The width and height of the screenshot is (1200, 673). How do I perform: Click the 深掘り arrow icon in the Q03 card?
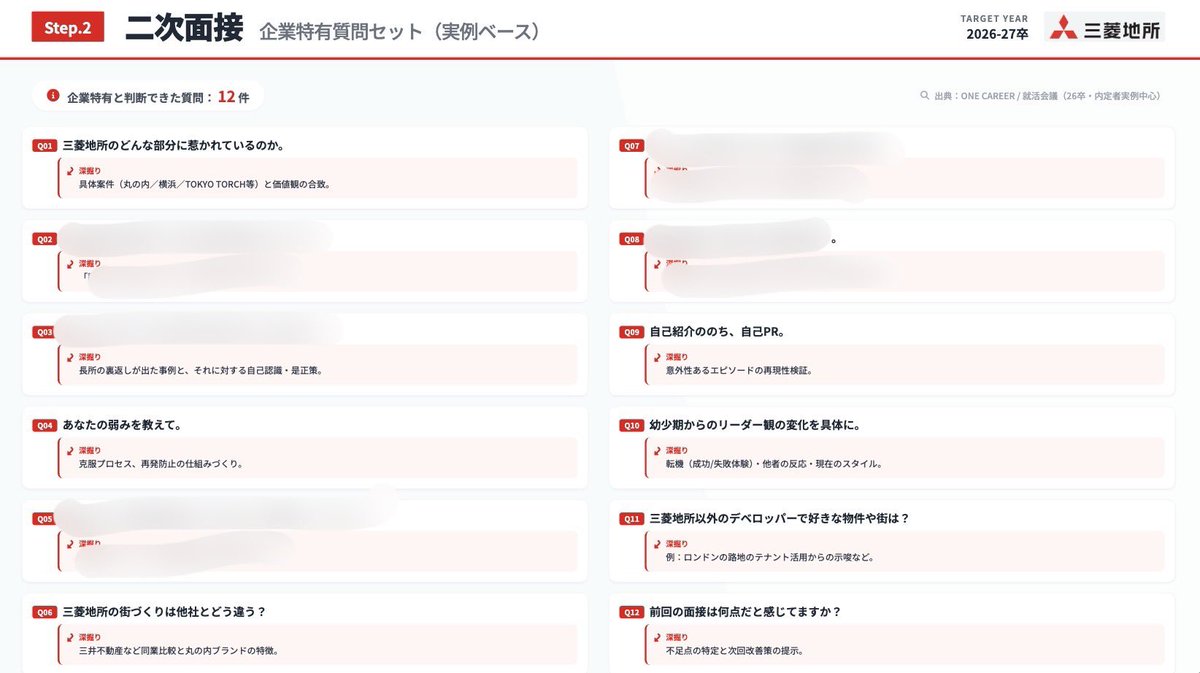coord(70,357)
